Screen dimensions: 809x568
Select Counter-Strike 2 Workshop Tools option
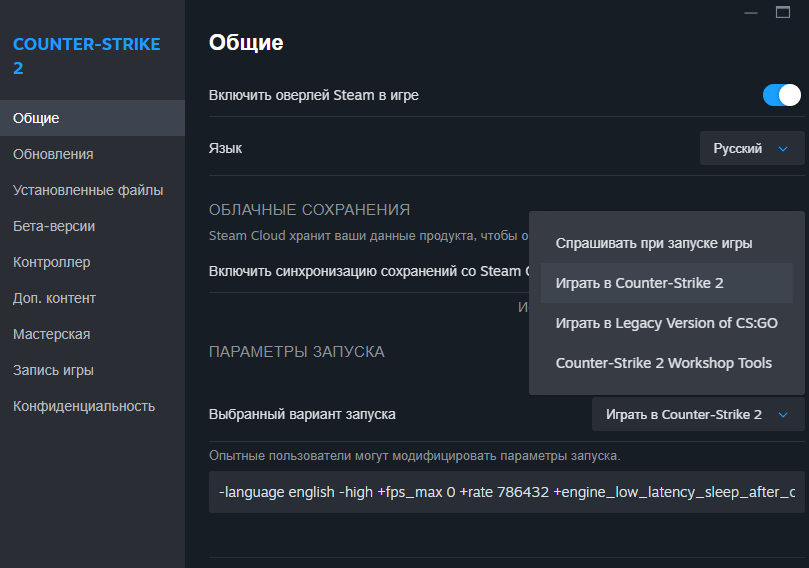click(x=667, y=363)
